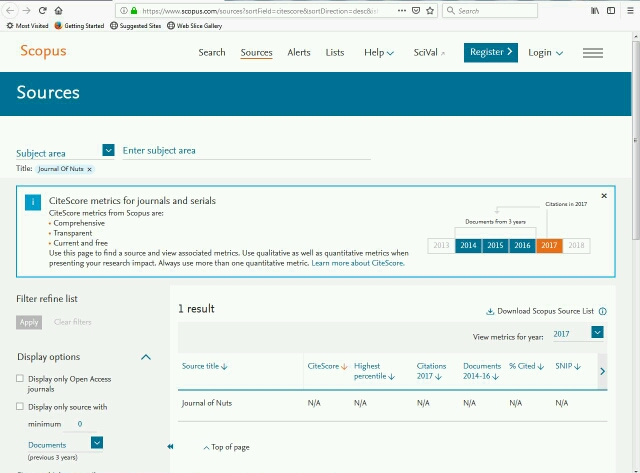This screenshot has height=473, width=640.
Task: Open the View metrics for year dropdown
Action: pos(597,332)
